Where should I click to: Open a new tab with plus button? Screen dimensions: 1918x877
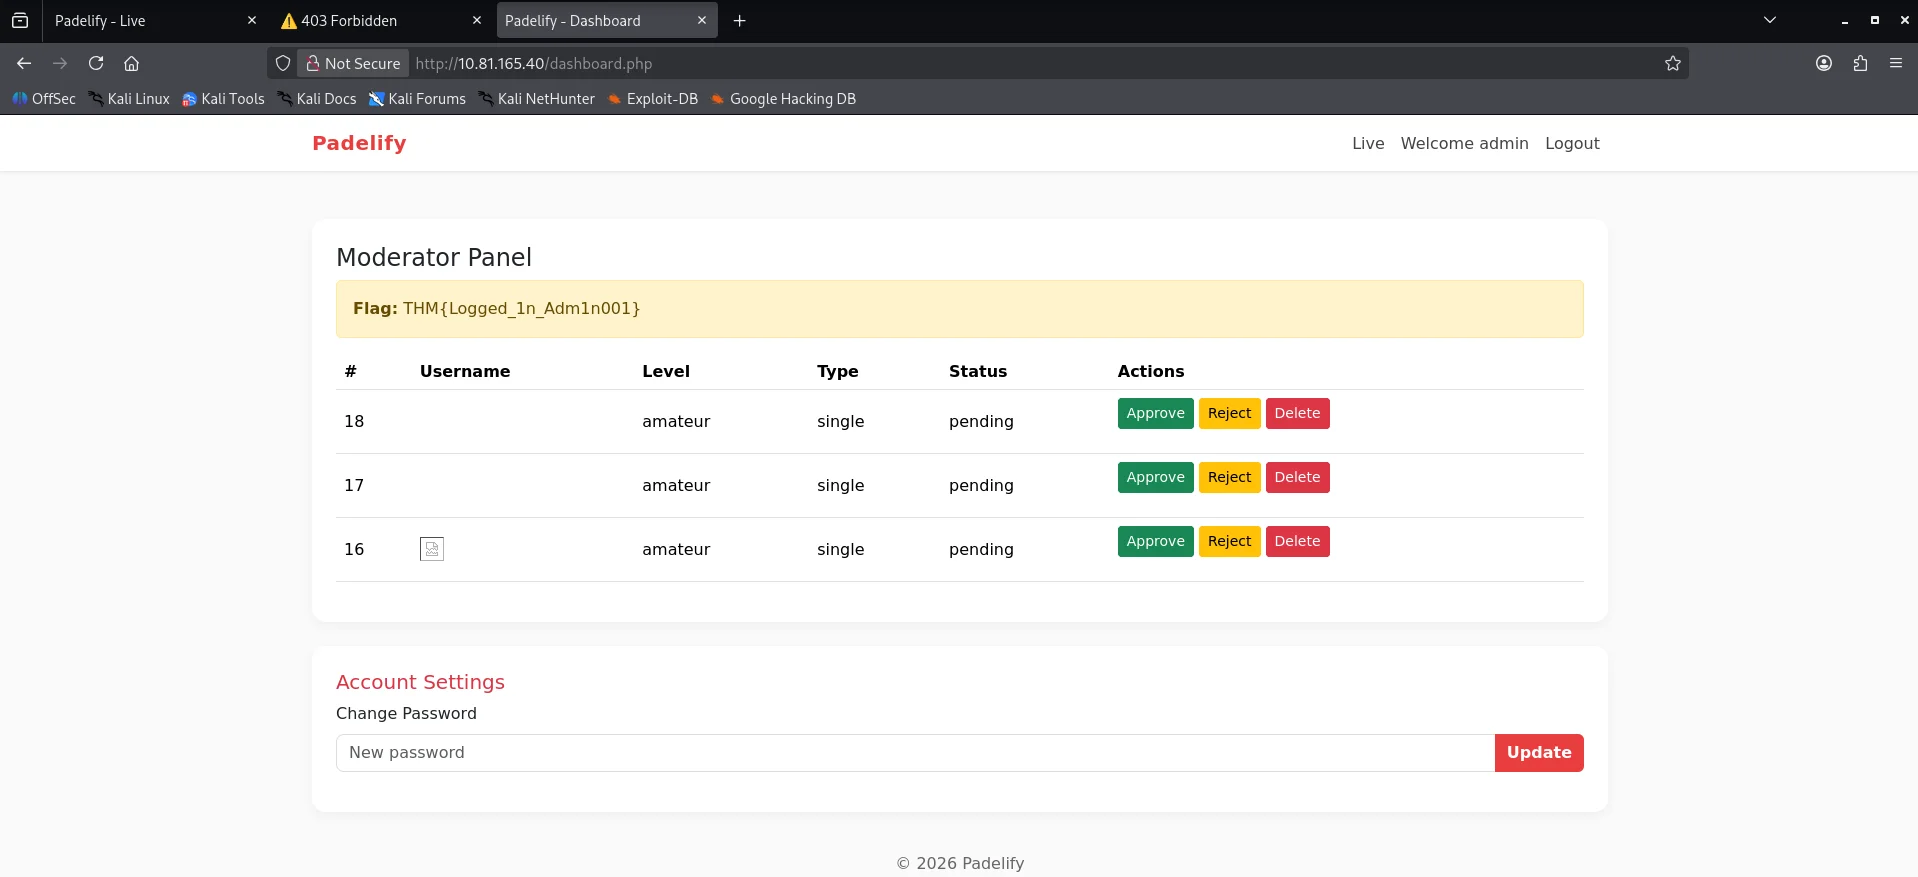click(x=739, y=20)
